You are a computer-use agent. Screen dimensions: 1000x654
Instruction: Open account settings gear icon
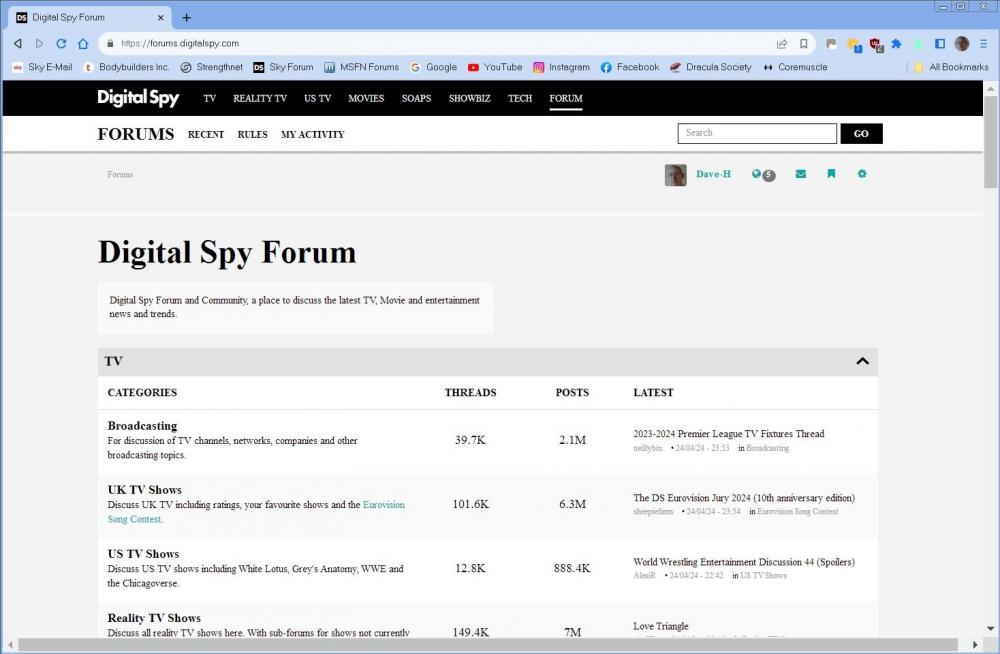862,174
